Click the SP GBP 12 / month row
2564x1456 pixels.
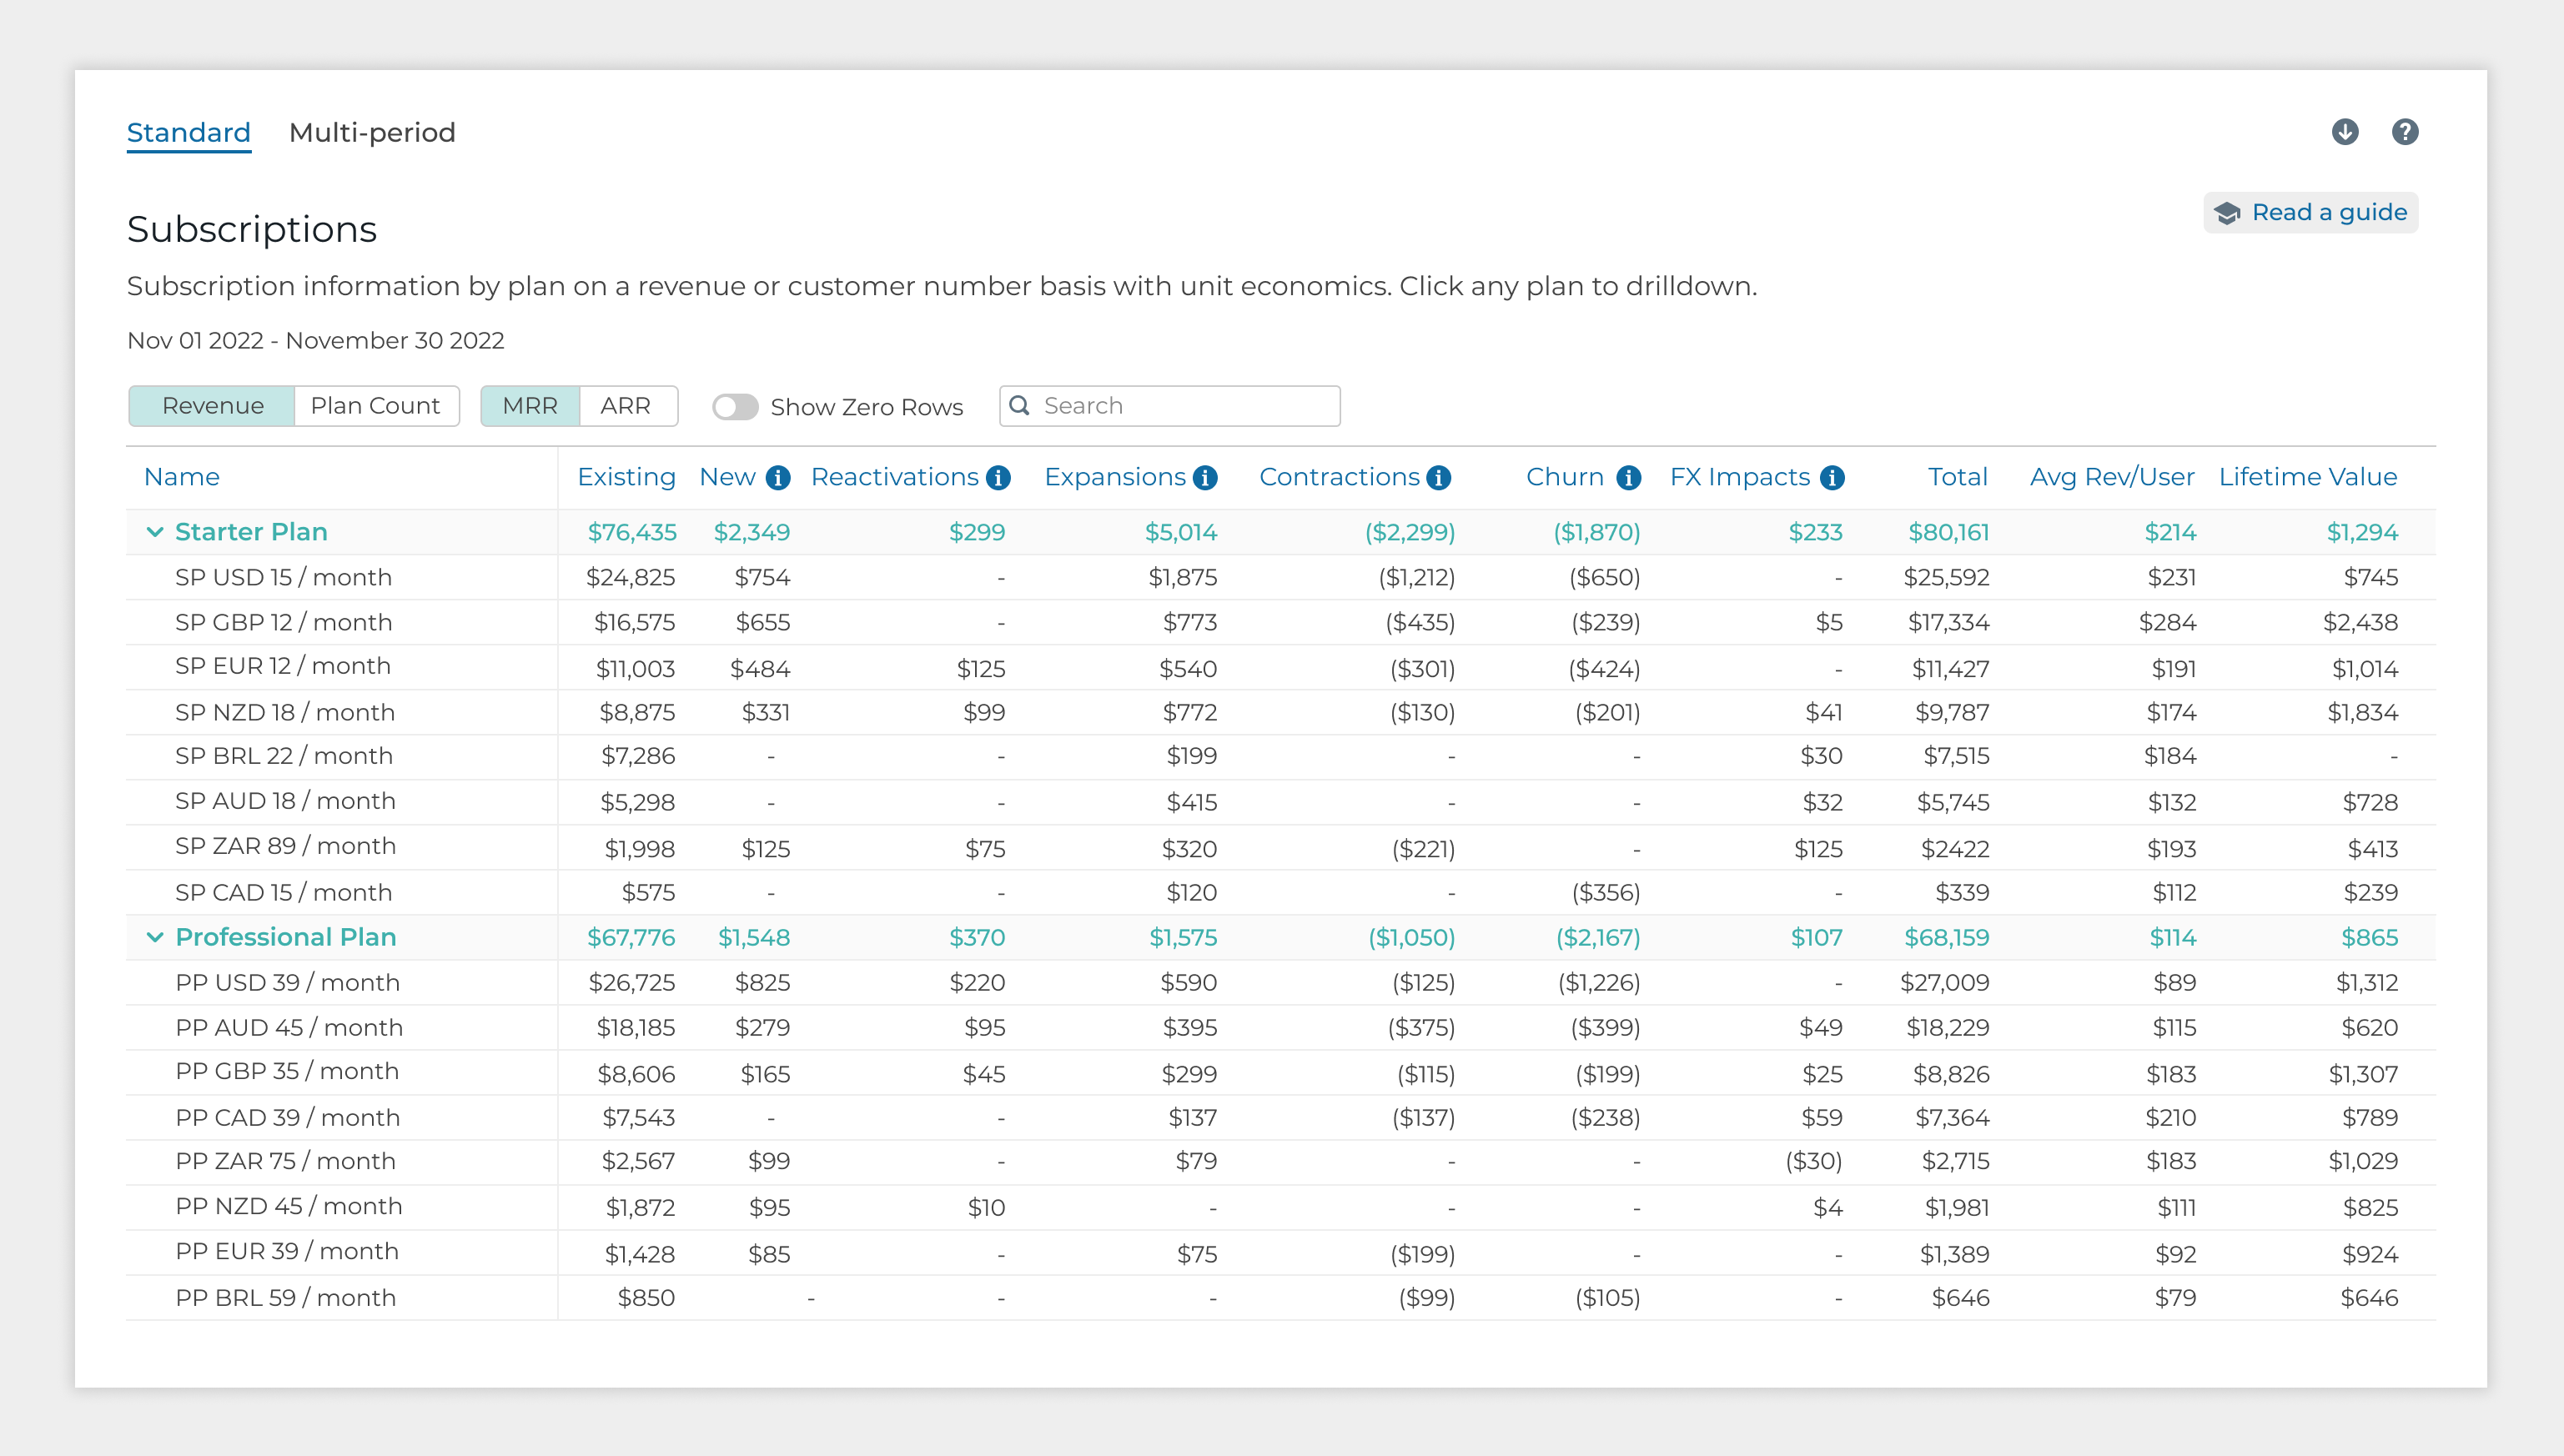(x=1280, y=622)
